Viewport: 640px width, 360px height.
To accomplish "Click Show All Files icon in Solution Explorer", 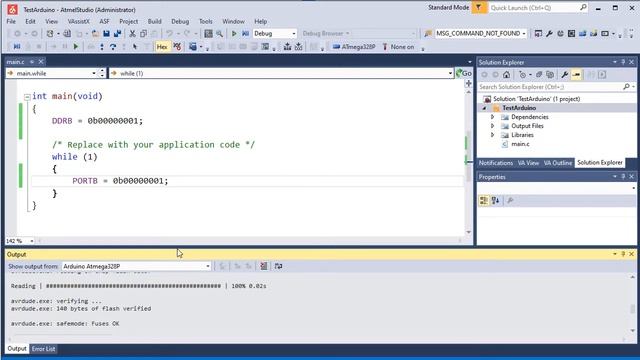I will 550,75.
